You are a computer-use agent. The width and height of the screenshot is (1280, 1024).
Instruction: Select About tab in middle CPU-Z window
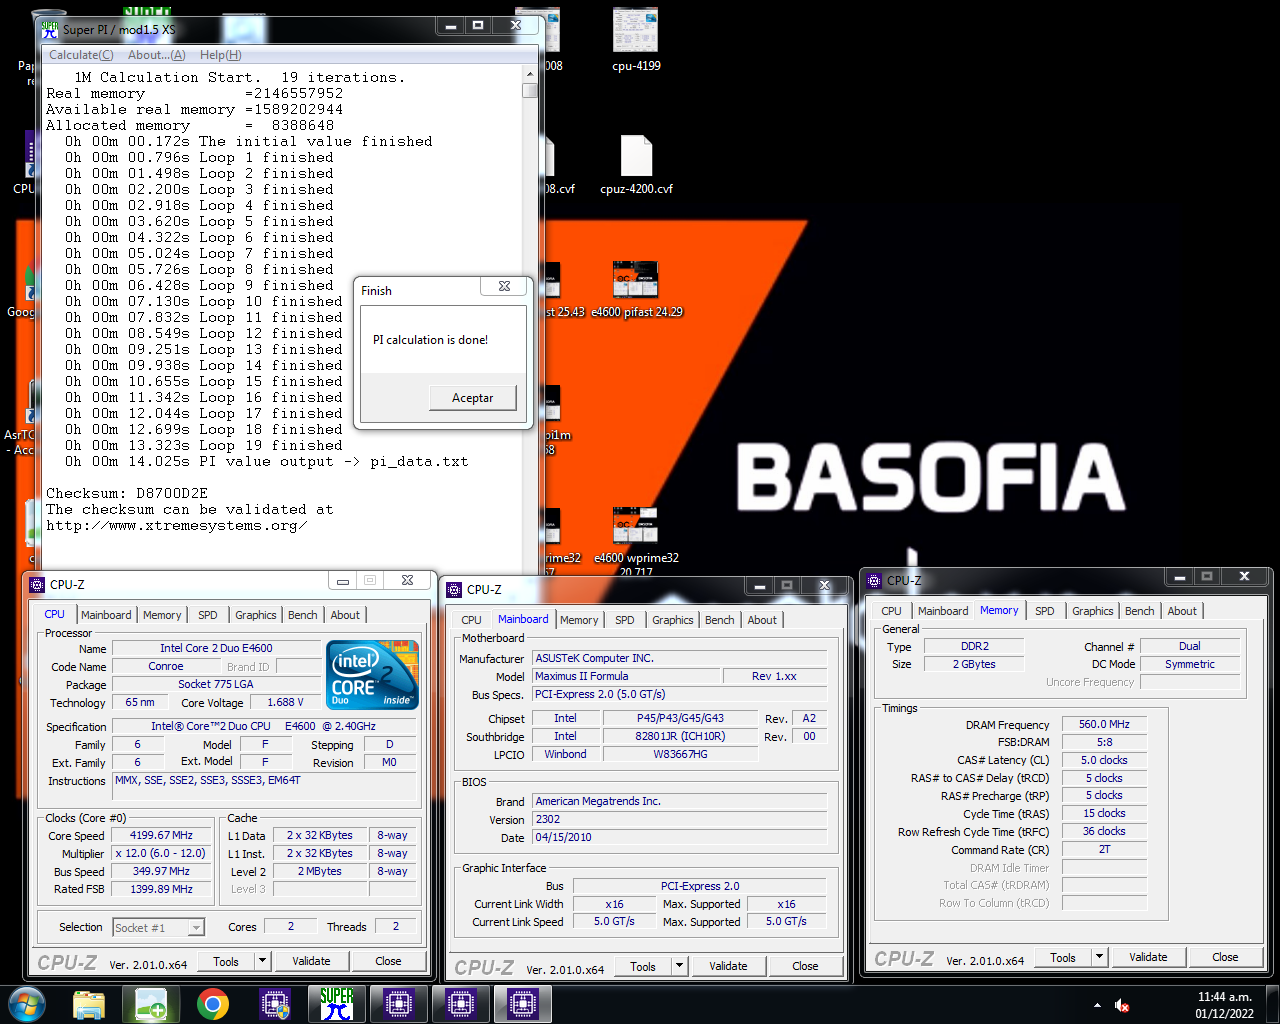pyautogui.click(x=762, y=620)
